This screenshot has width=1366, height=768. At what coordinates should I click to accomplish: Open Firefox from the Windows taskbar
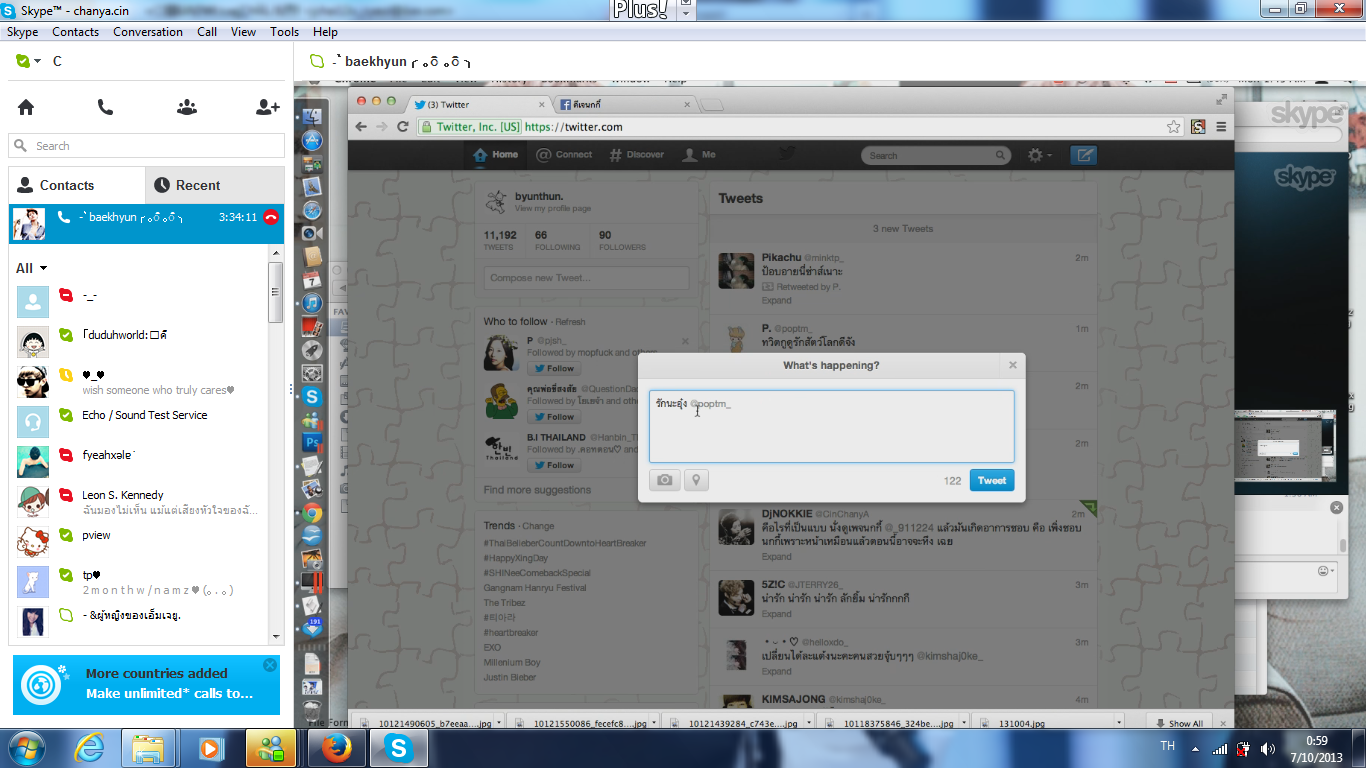point(335,748)
